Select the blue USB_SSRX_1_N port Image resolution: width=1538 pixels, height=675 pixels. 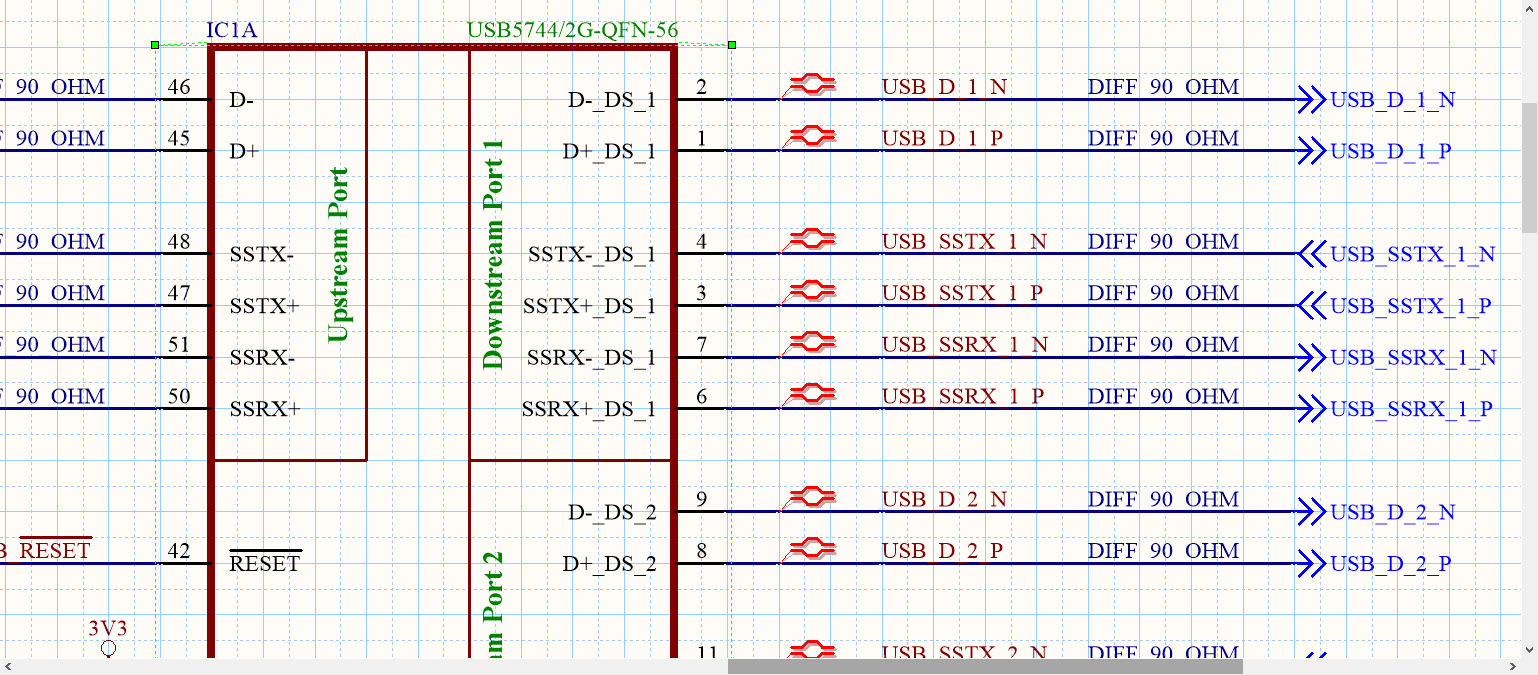coord(1398,357)
